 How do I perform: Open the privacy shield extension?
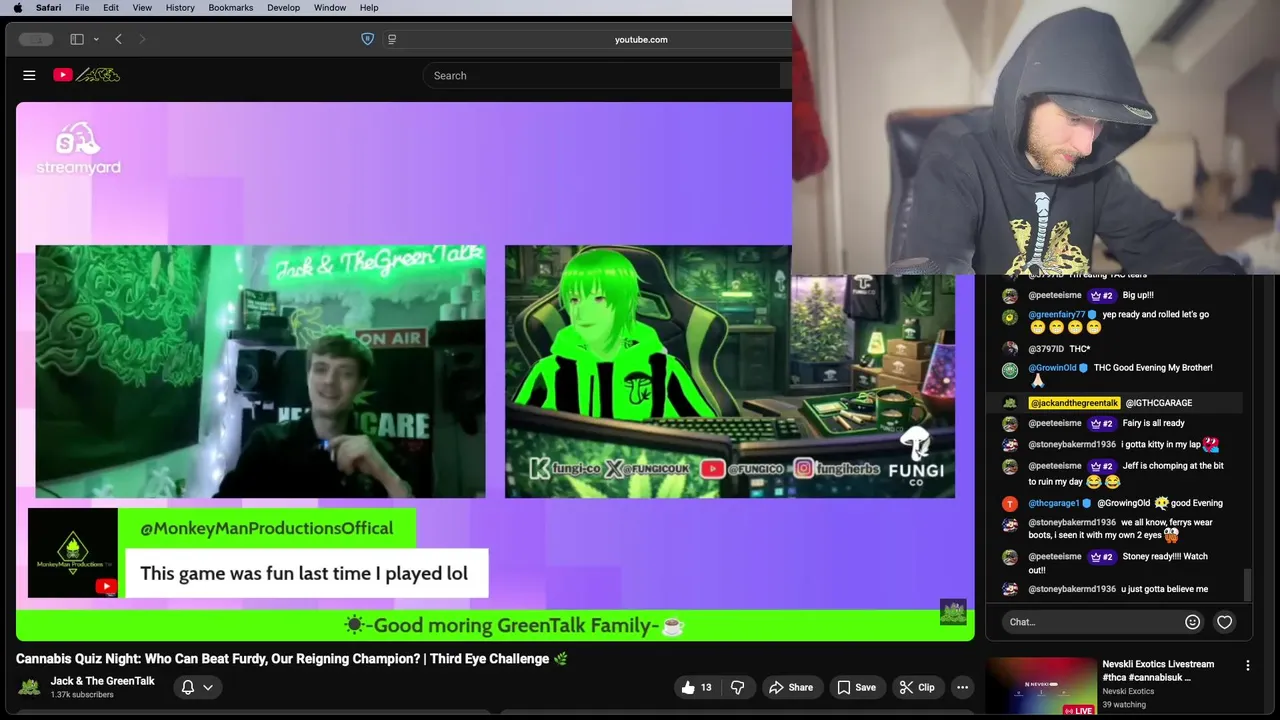(x=367, y=39)
